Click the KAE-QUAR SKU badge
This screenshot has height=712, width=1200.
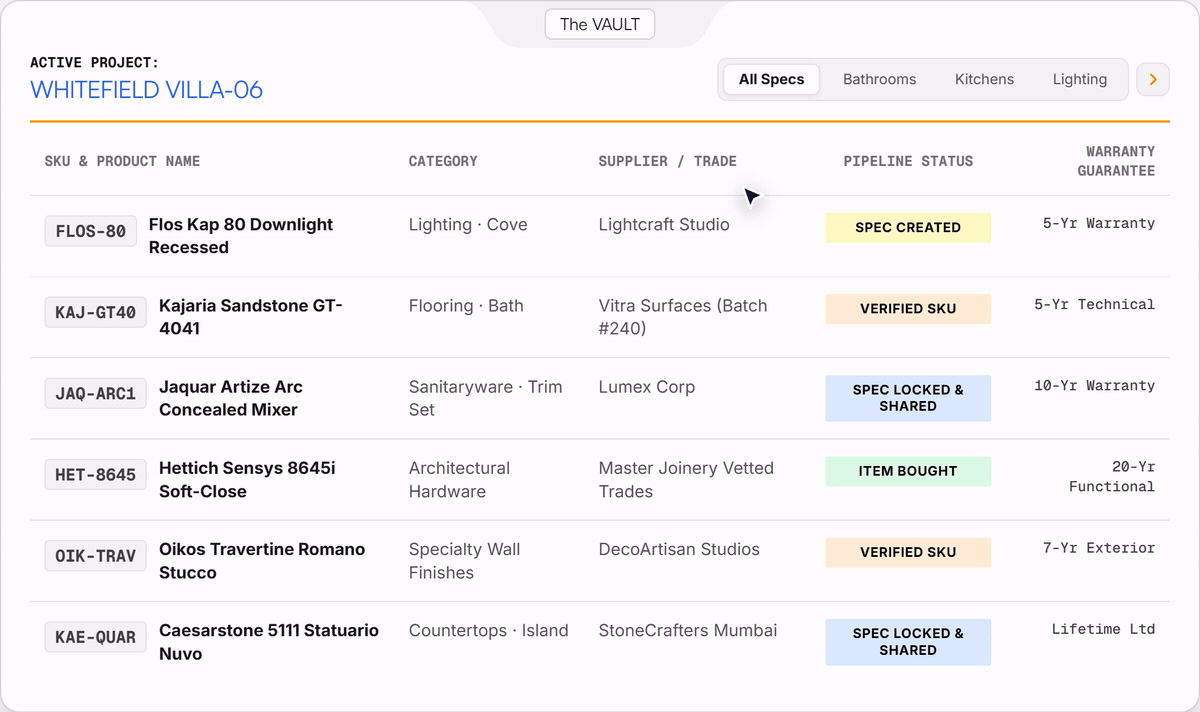[96, 636]
